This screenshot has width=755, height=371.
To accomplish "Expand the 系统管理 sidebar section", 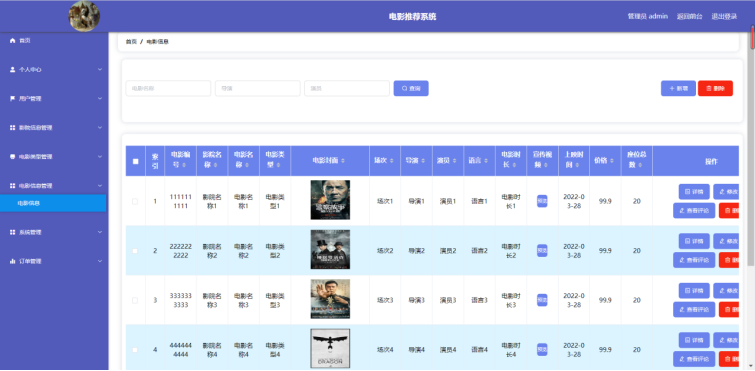I will pos(53,232).
